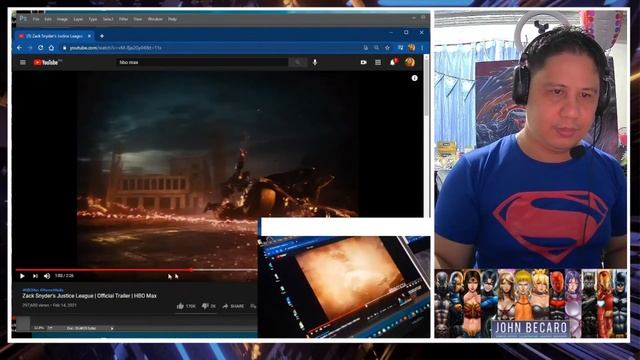
Task: Click the zoom icon in Chrome address bar
Action: tap(376, 48)
